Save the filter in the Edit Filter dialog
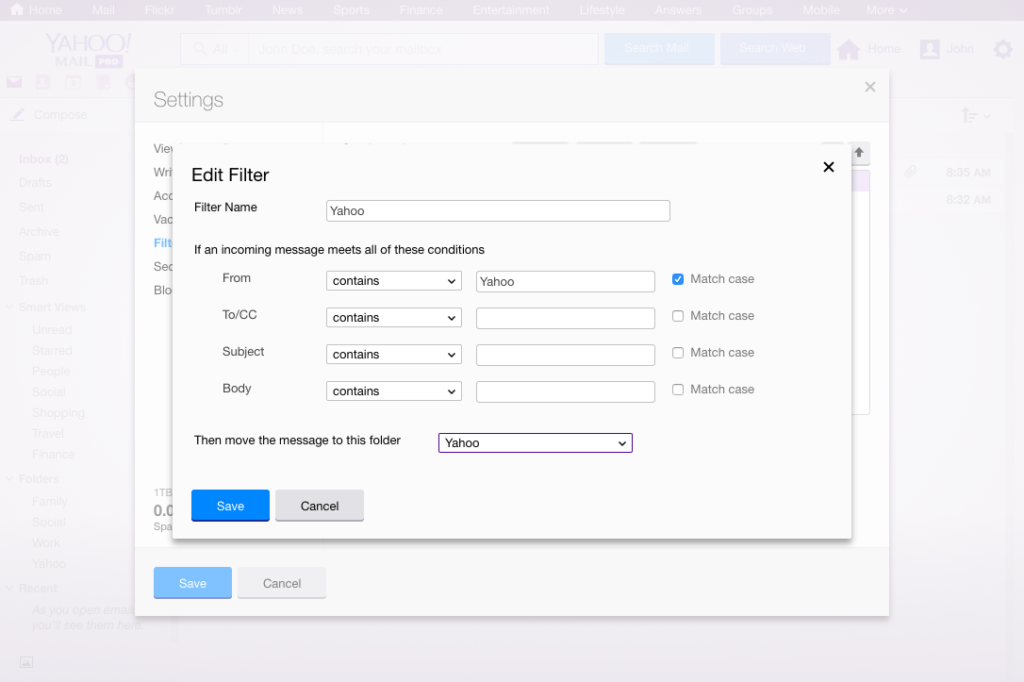Screen dimensions: 1024x682 point(230,506)
